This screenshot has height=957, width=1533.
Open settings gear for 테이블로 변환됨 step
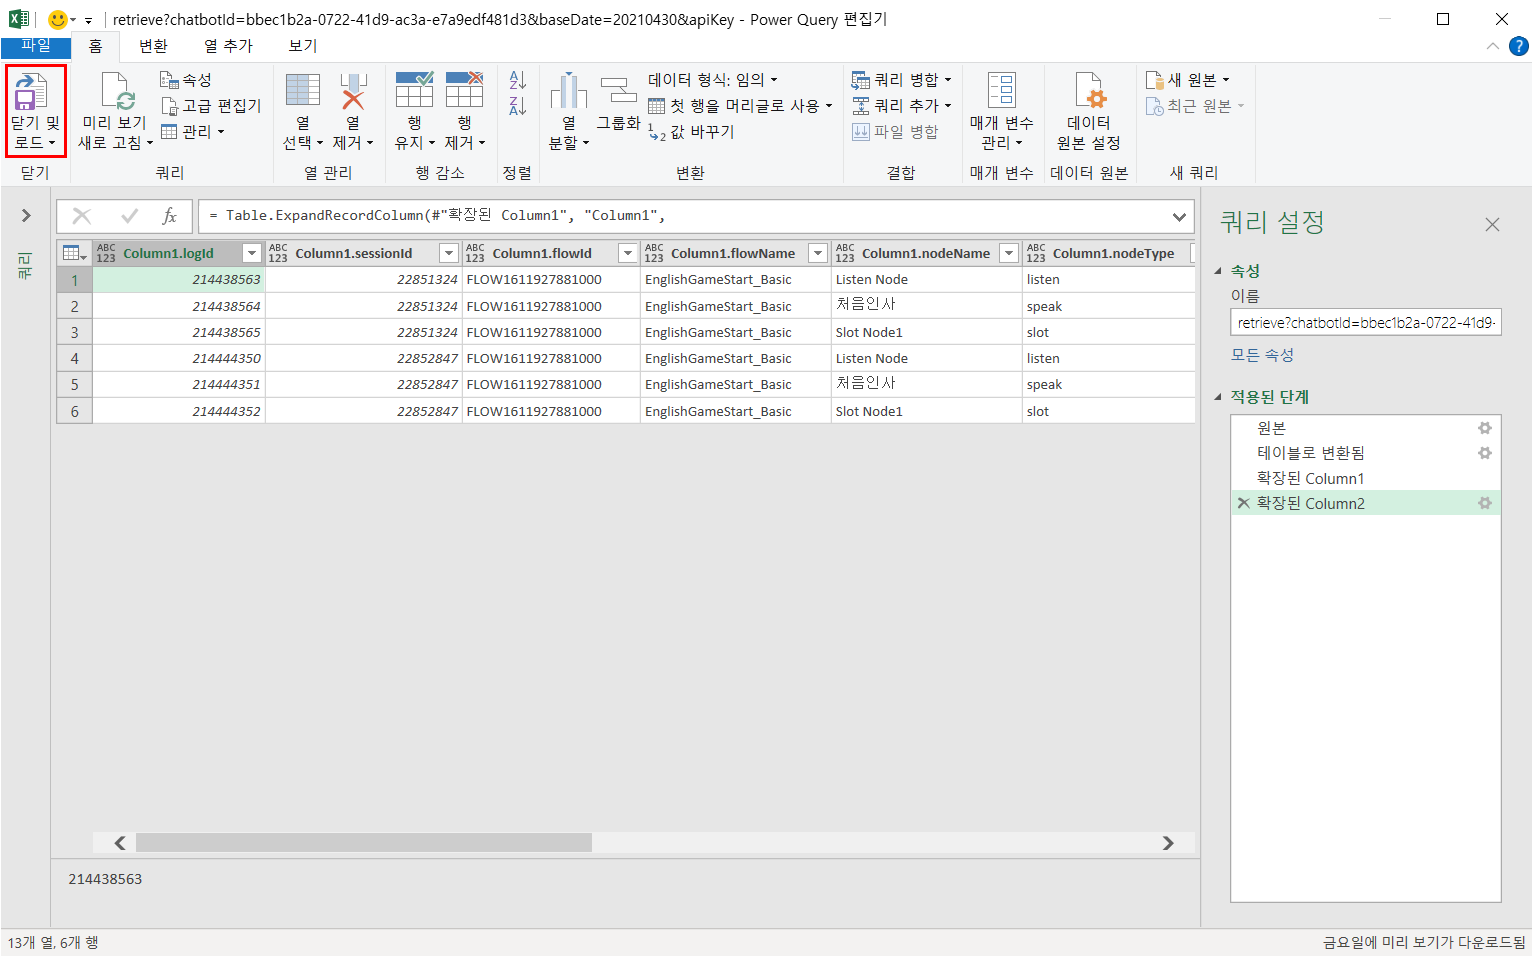pos(1485,453)
